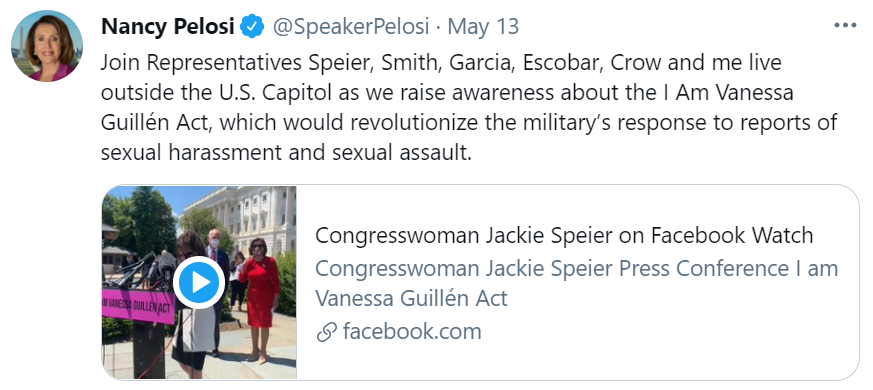Click the chain link icon beside facebook.com
Image resolution: width=873 pixels, height=390 pixels.
(326, 333)
